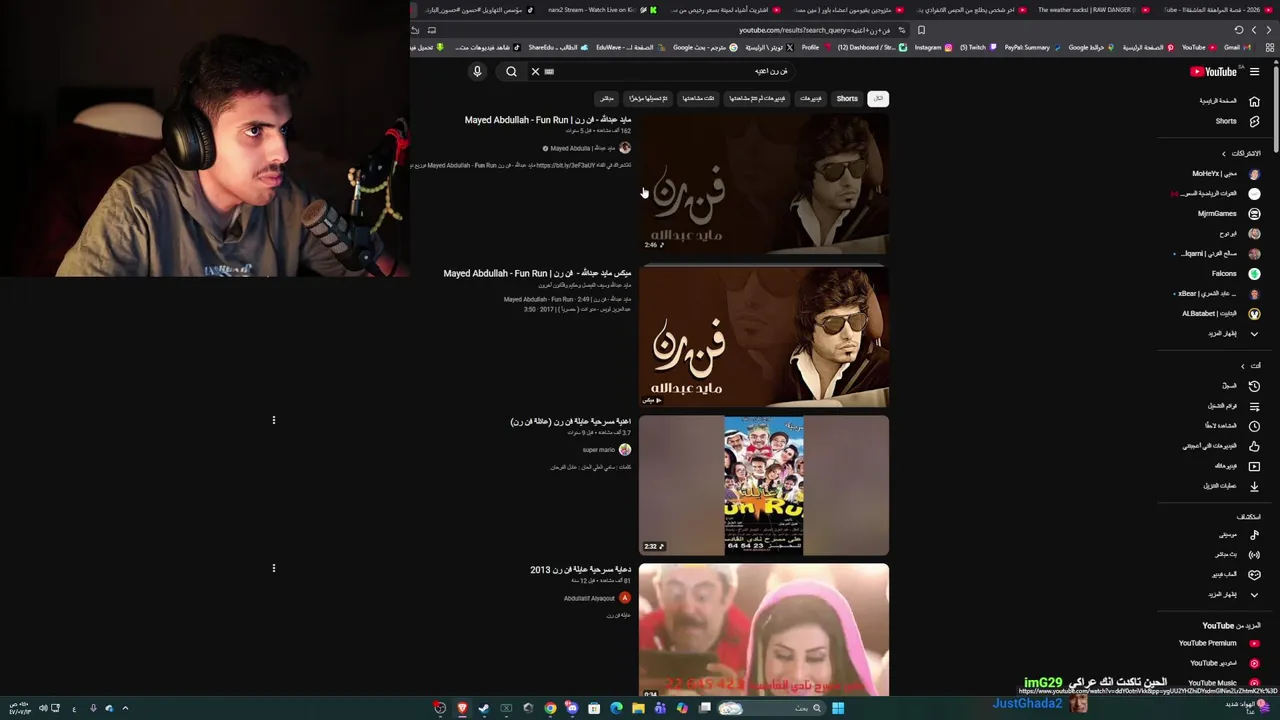Open the عائلة فن رن poster thumbnail
This screenshot has height=720, width=1280.
764,485
